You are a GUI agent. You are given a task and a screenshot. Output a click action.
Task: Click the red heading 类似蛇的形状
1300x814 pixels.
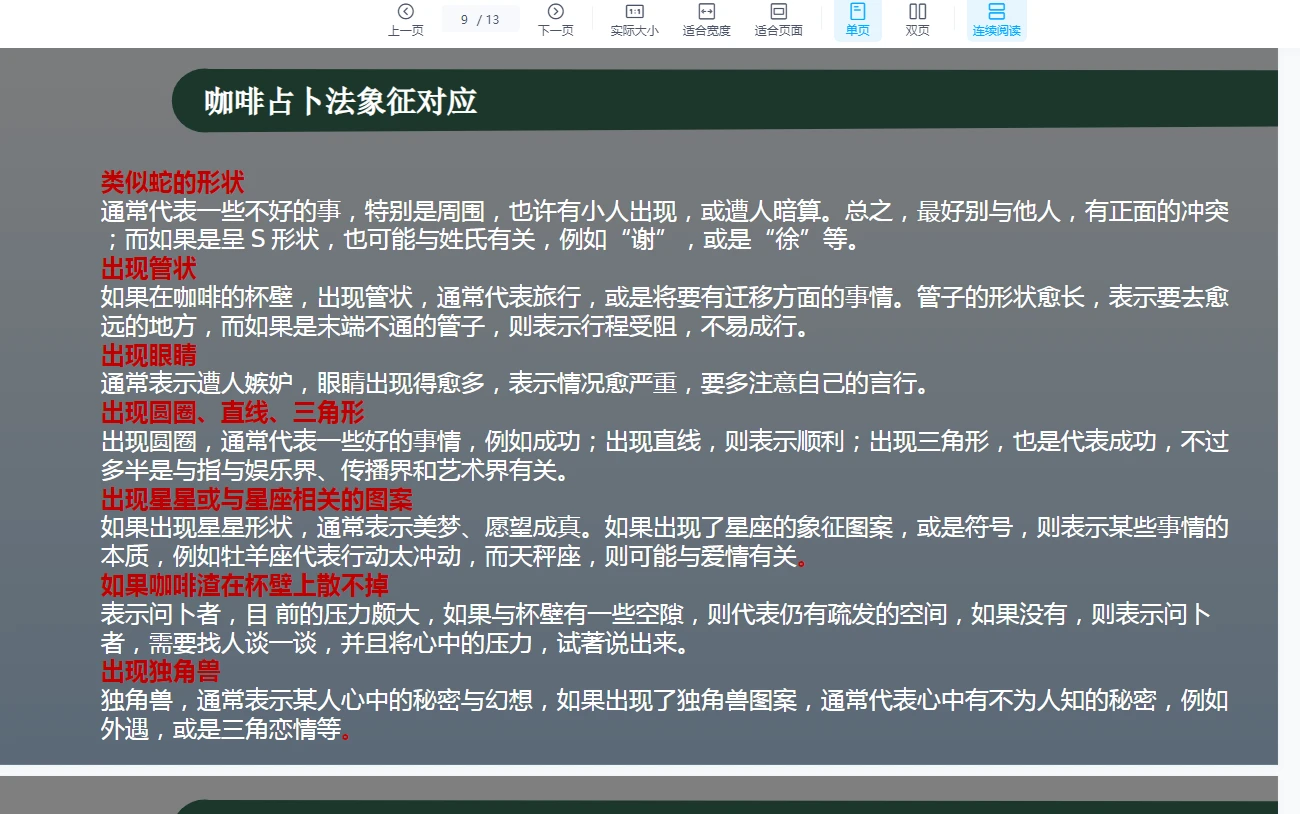[172, 182]
